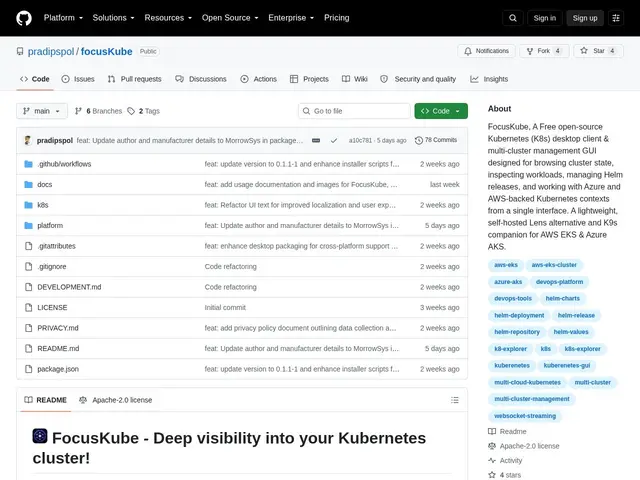
Task: Click the Go to file search field
Action: pos(354,111)
